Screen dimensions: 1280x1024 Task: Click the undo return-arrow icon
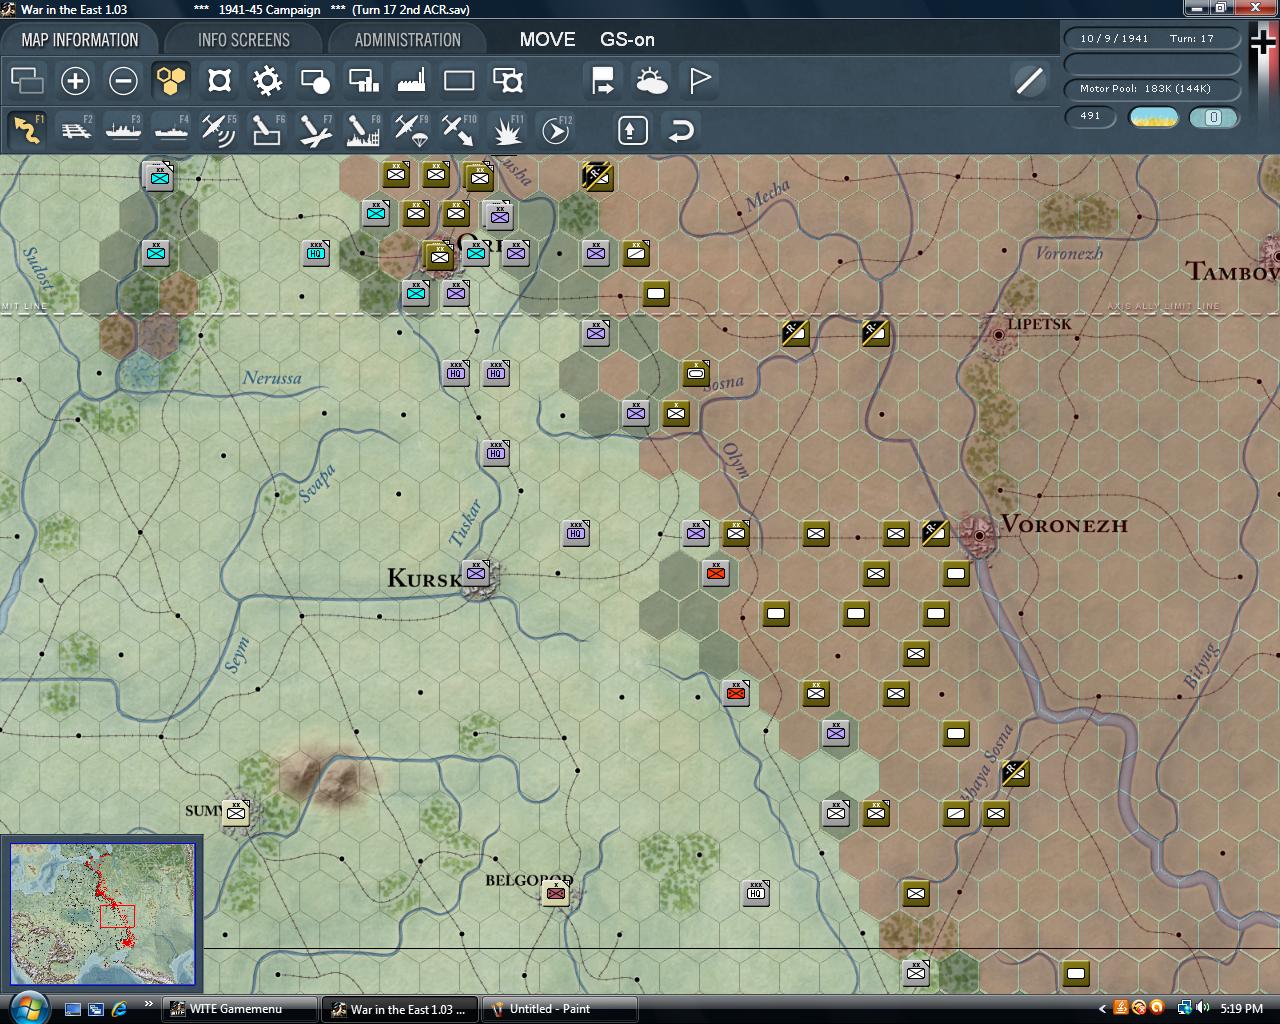click(x=681, y=130)
